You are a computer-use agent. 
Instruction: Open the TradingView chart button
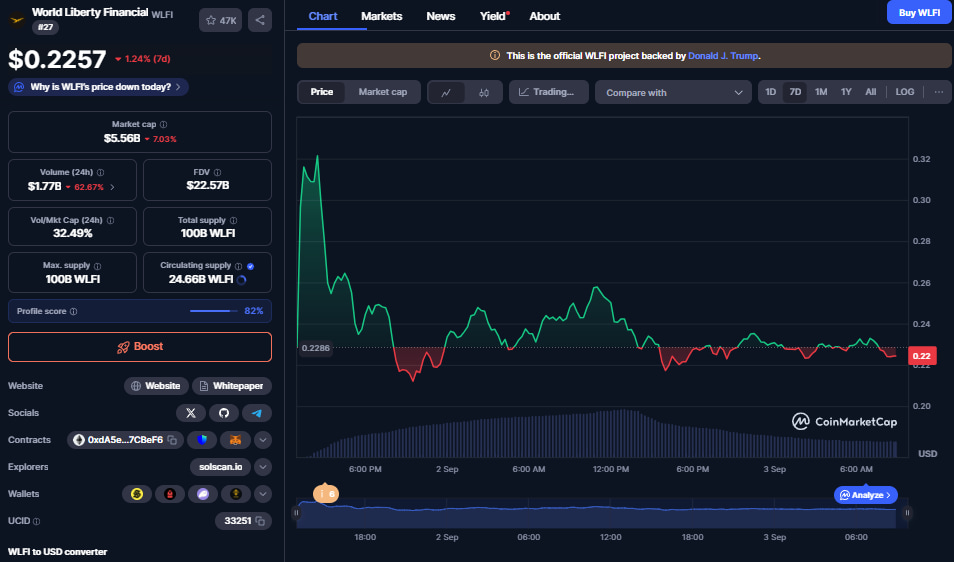tap(548, 92)
